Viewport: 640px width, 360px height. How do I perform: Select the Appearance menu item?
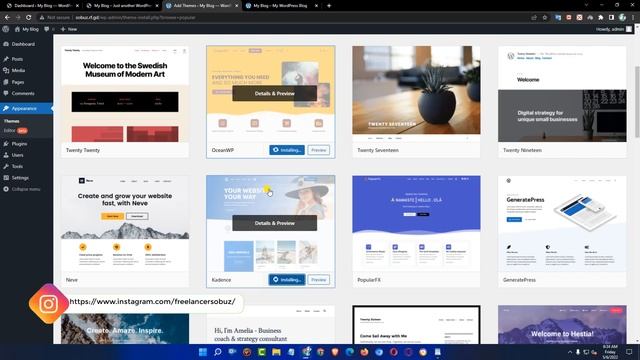26,109
